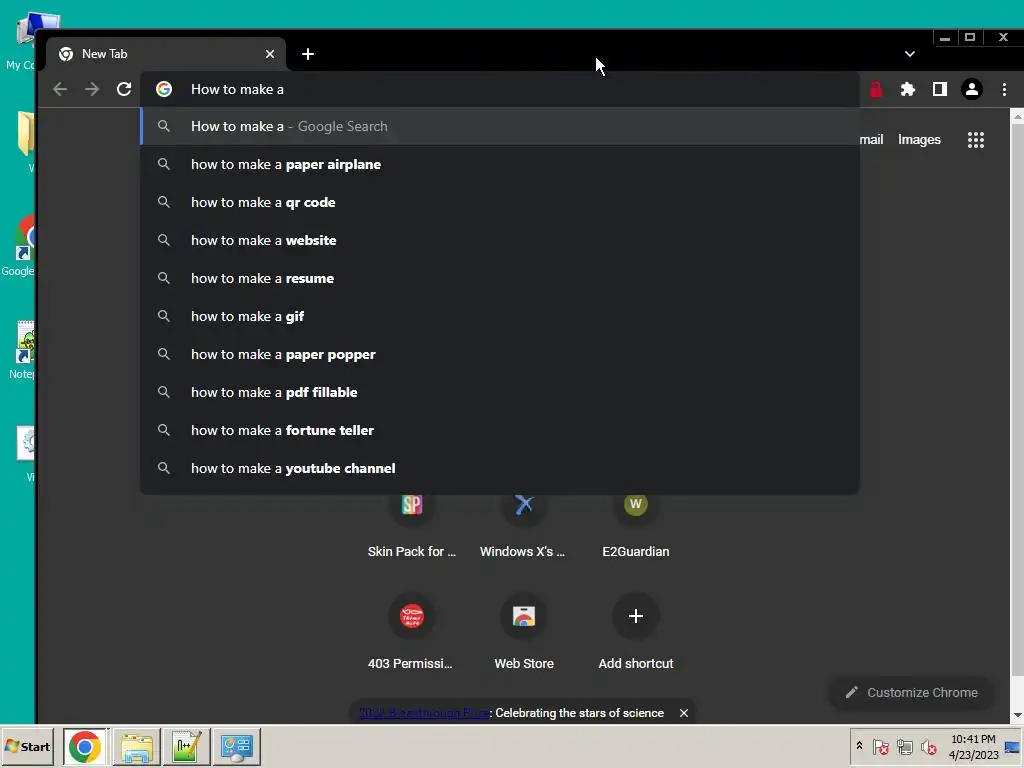Screen dimensions: 1024x768
Task: Click the taskbar clock showing 10:41 PM
Action: pos(973,746)
